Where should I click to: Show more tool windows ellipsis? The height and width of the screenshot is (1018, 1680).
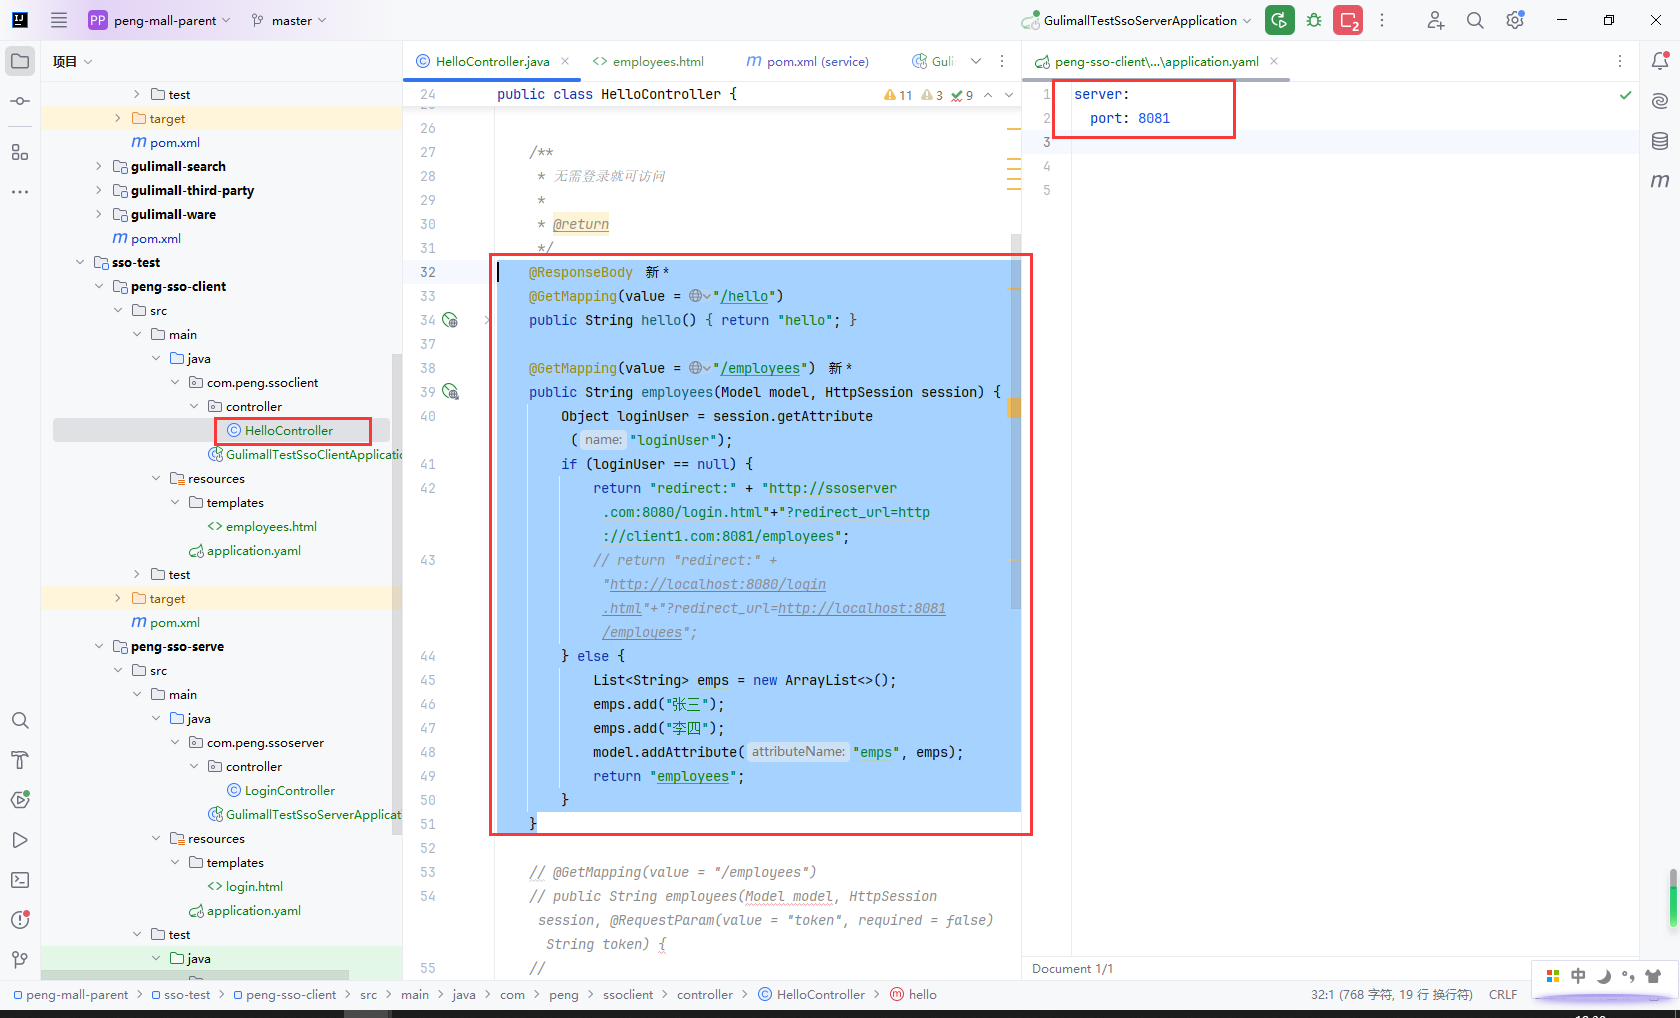pyautogui.click(x=20, y=191)
